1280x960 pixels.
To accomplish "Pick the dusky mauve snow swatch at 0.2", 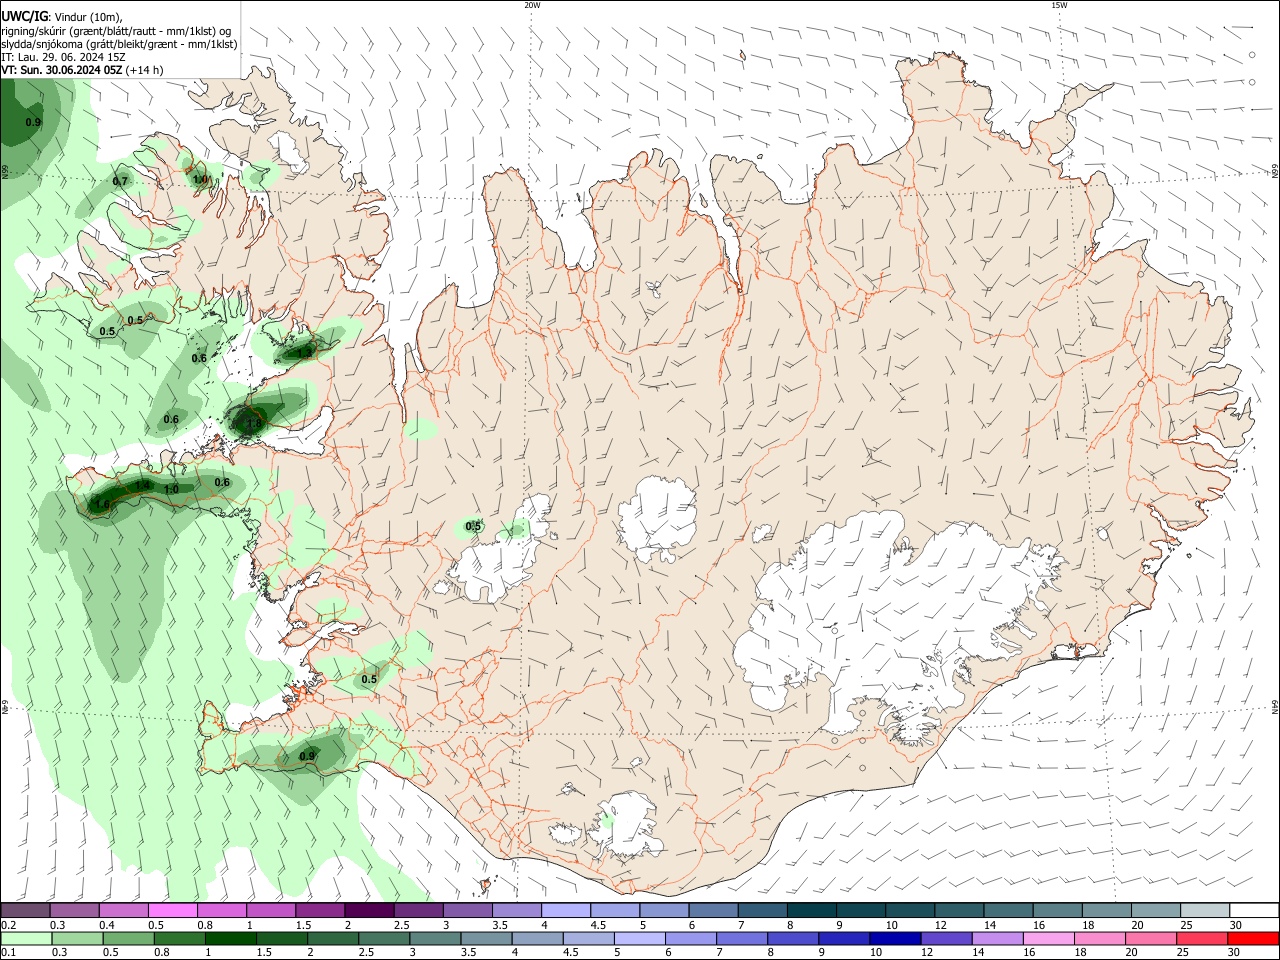I will click(x=26, y=910).
